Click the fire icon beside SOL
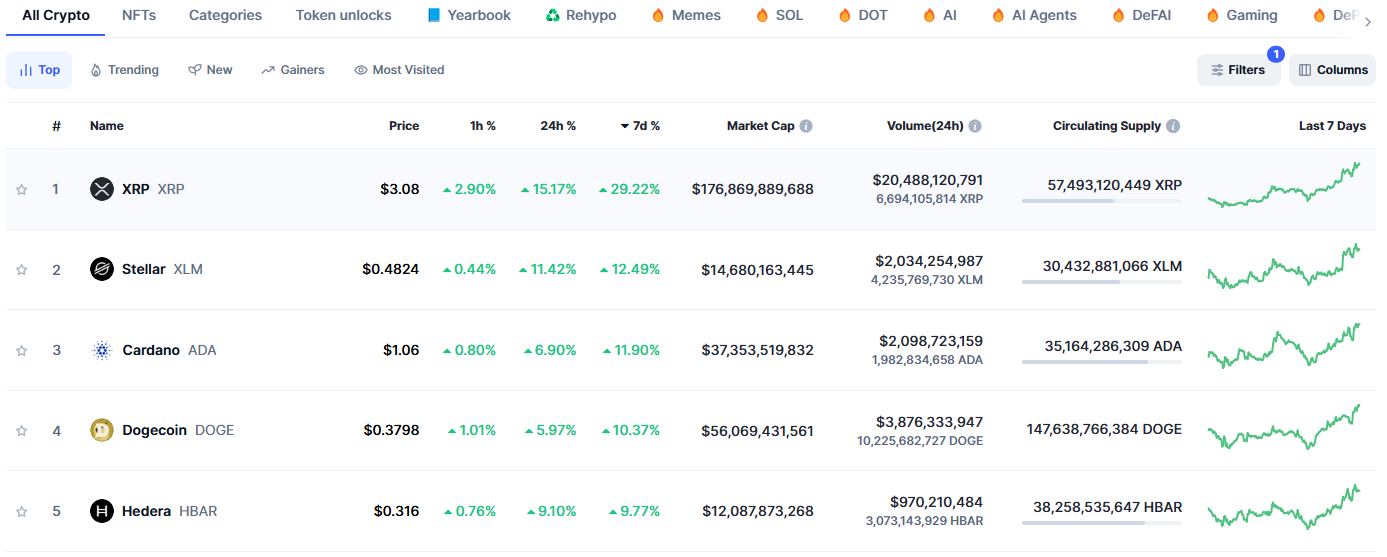Viewport: 1387px width, 557px height. pos(762,16)
